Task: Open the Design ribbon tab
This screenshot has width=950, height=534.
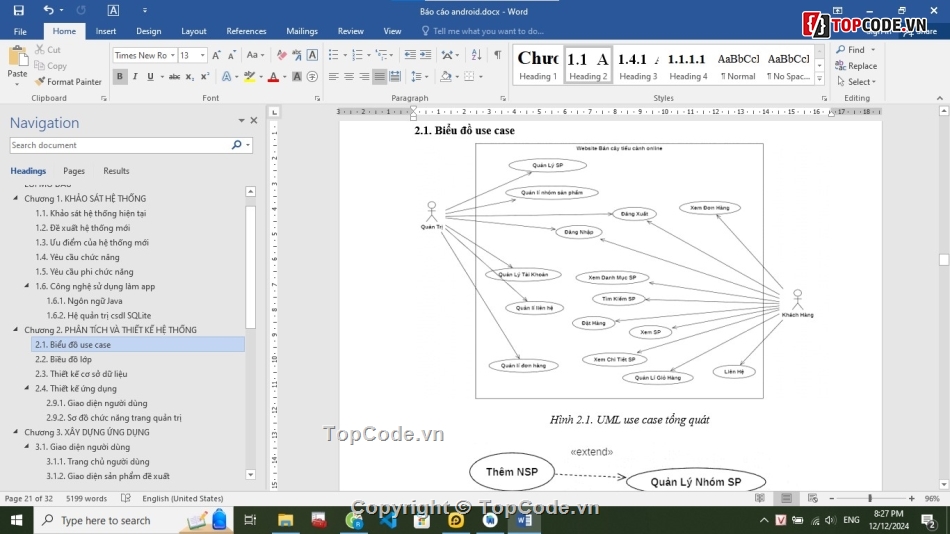Action: click(x=148, y=31)
